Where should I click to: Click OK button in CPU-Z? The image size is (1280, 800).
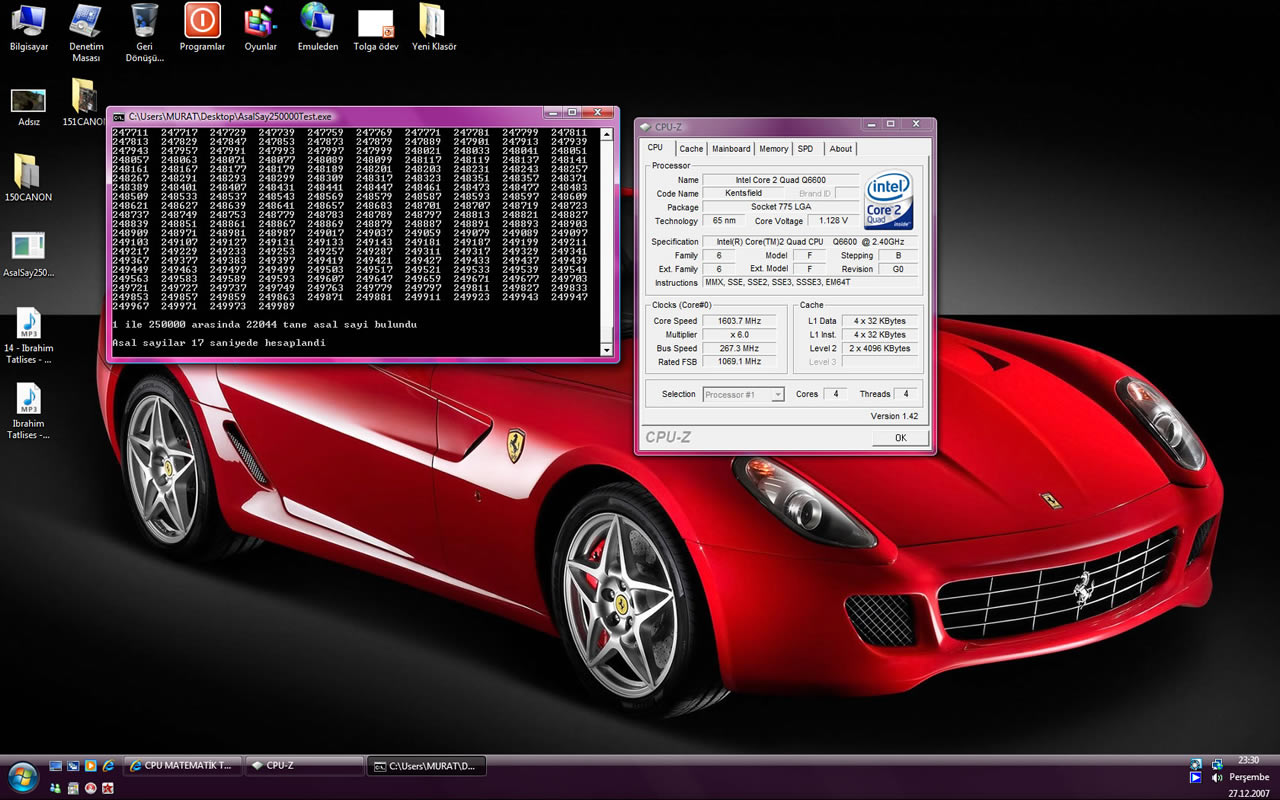tap(900, 438)
